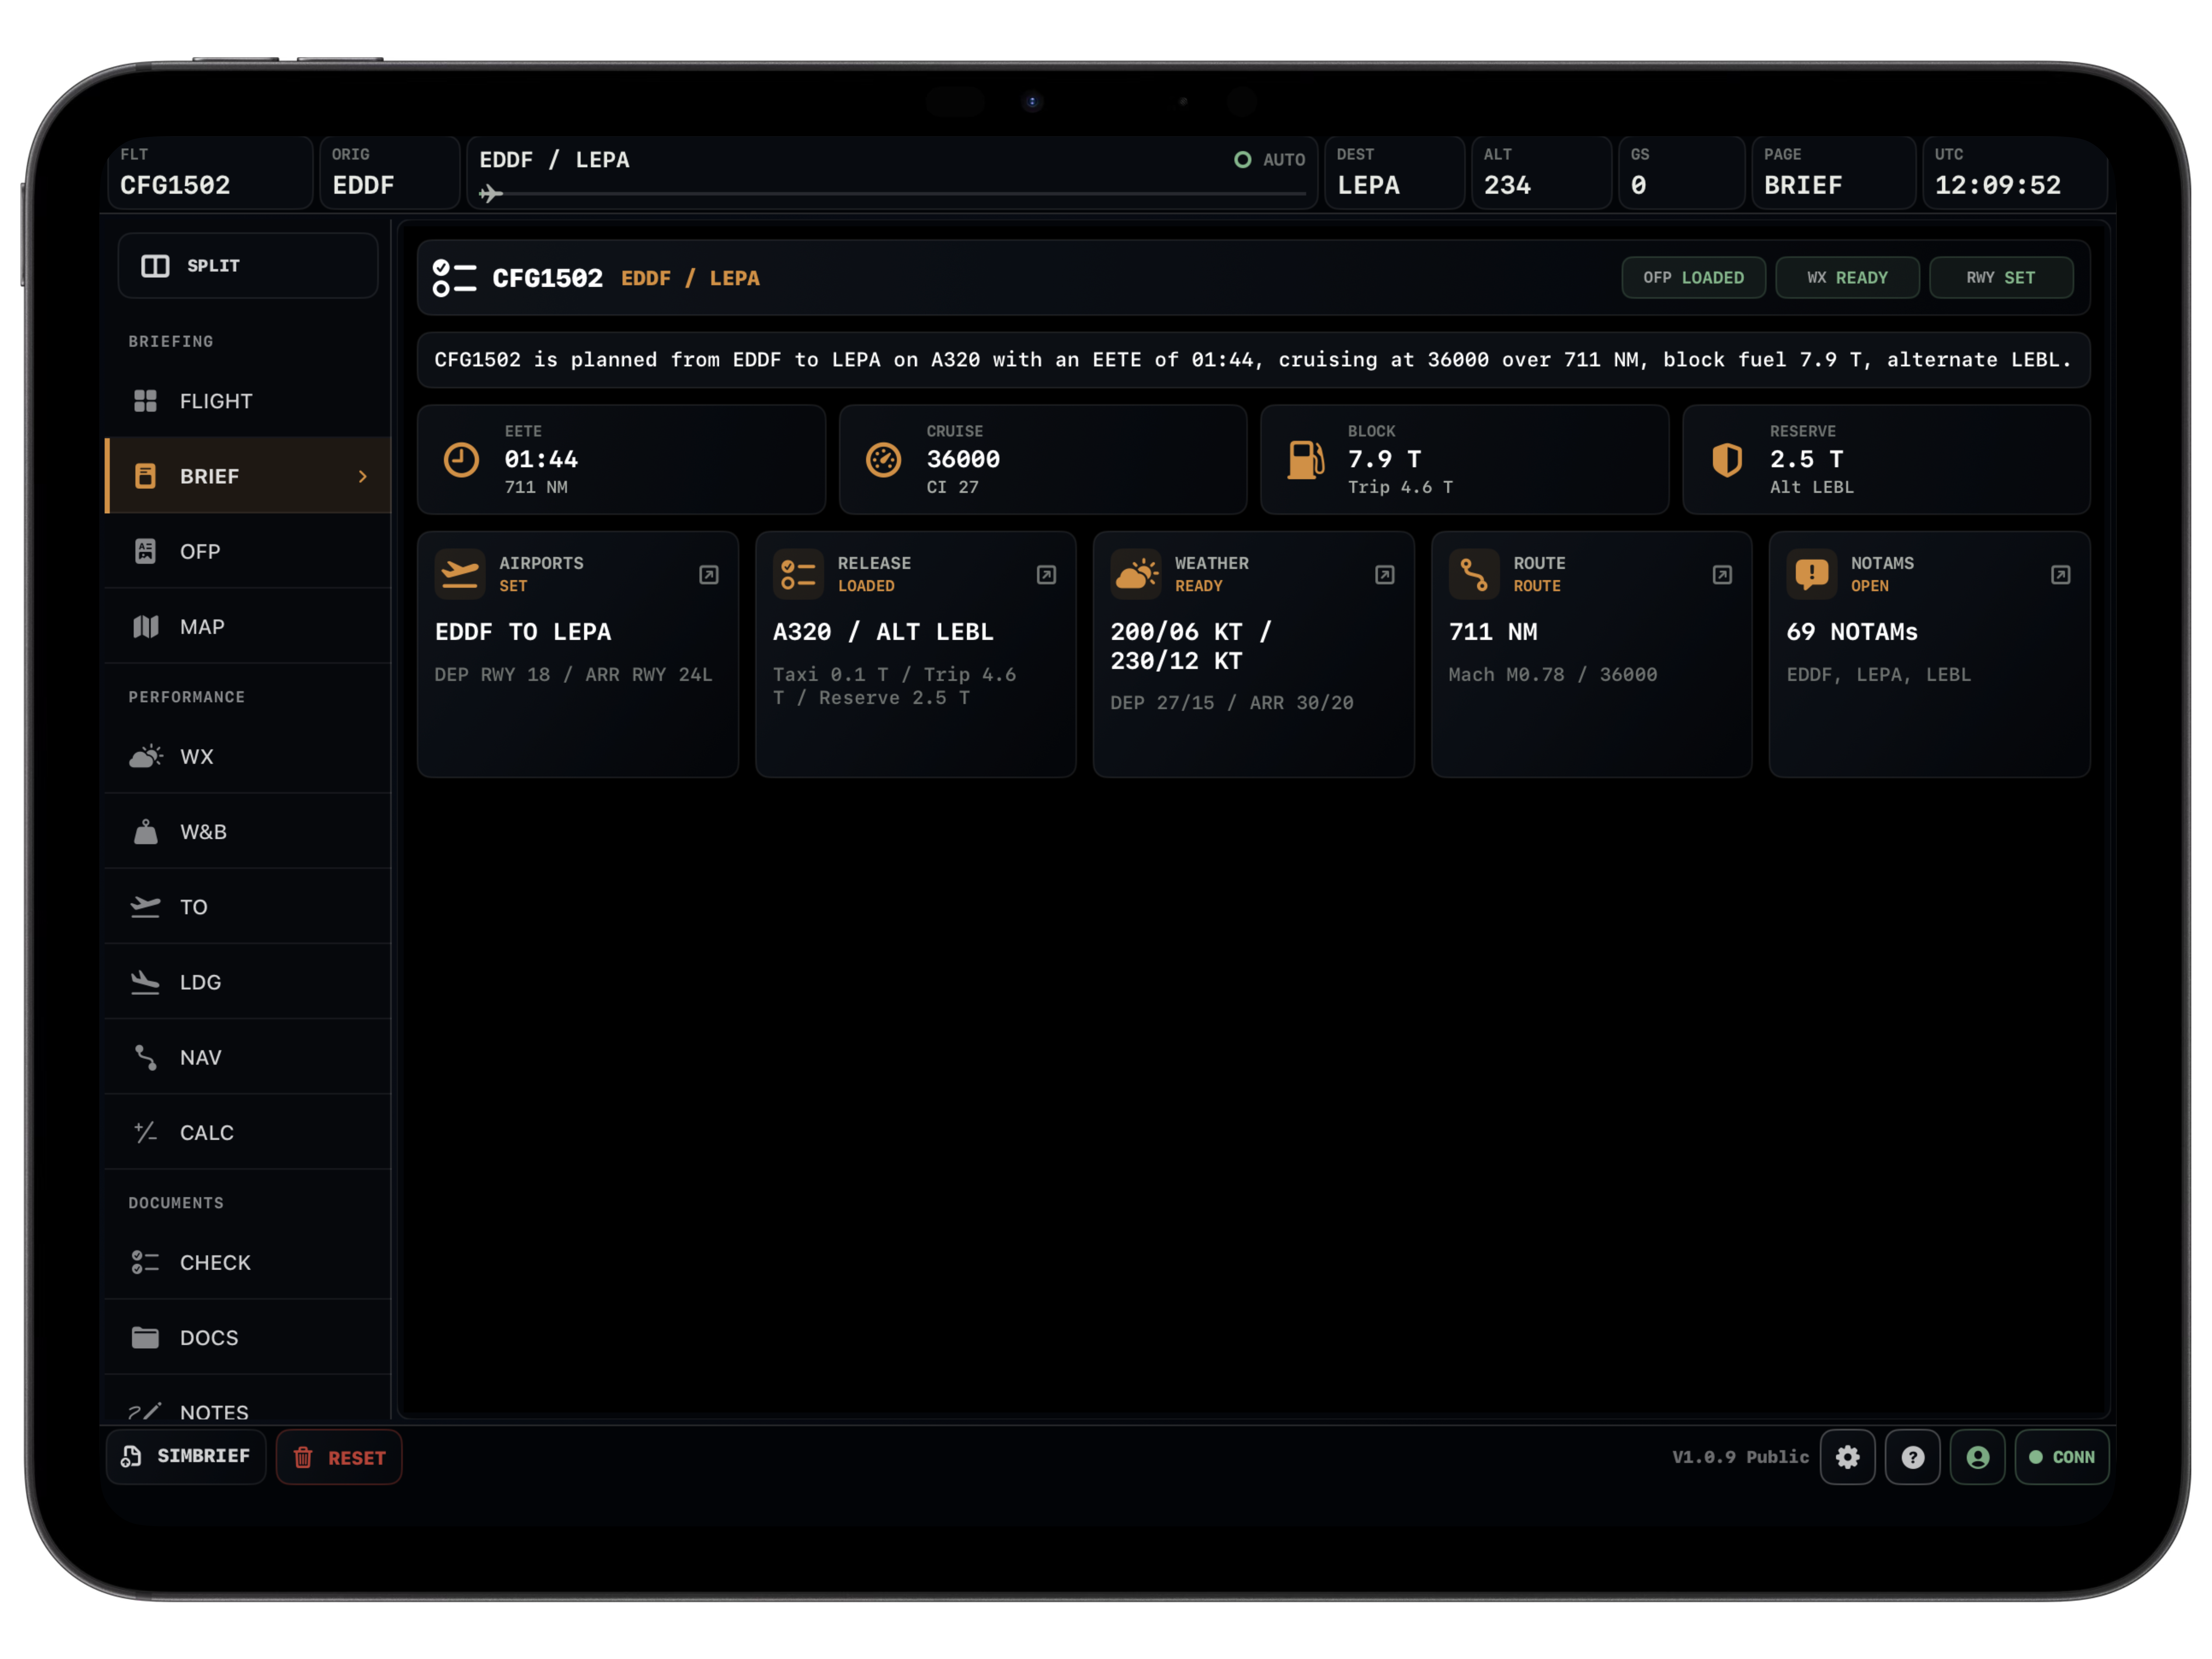
Task: Open the user account profile icon
Action: tap(1977, 1457)
